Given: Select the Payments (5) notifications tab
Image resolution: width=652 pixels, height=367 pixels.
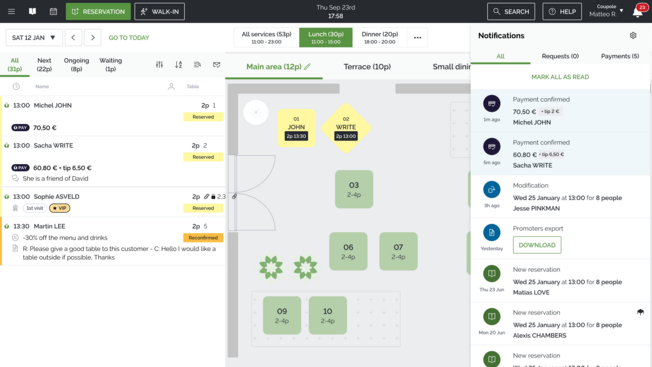Looking at the screenshot, I should 620,56.
